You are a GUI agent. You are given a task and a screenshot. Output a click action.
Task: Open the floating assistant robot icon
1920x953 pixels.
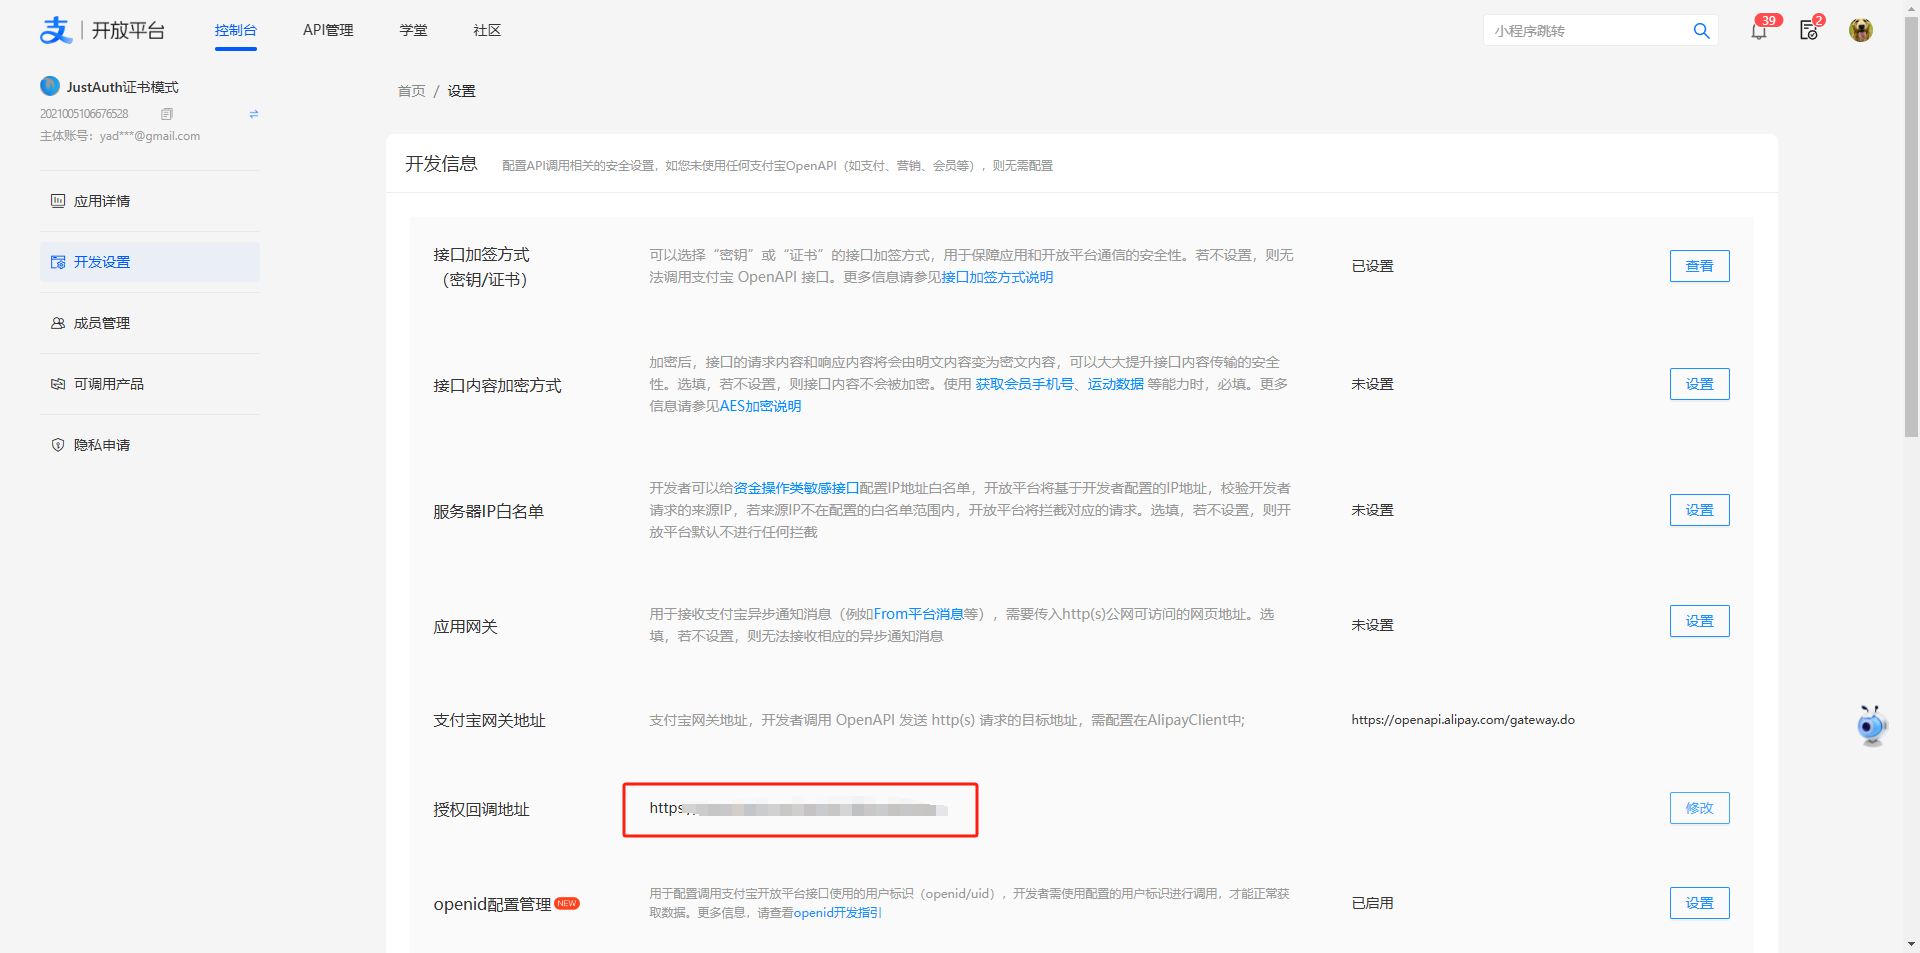click(x=1871, y=725)
